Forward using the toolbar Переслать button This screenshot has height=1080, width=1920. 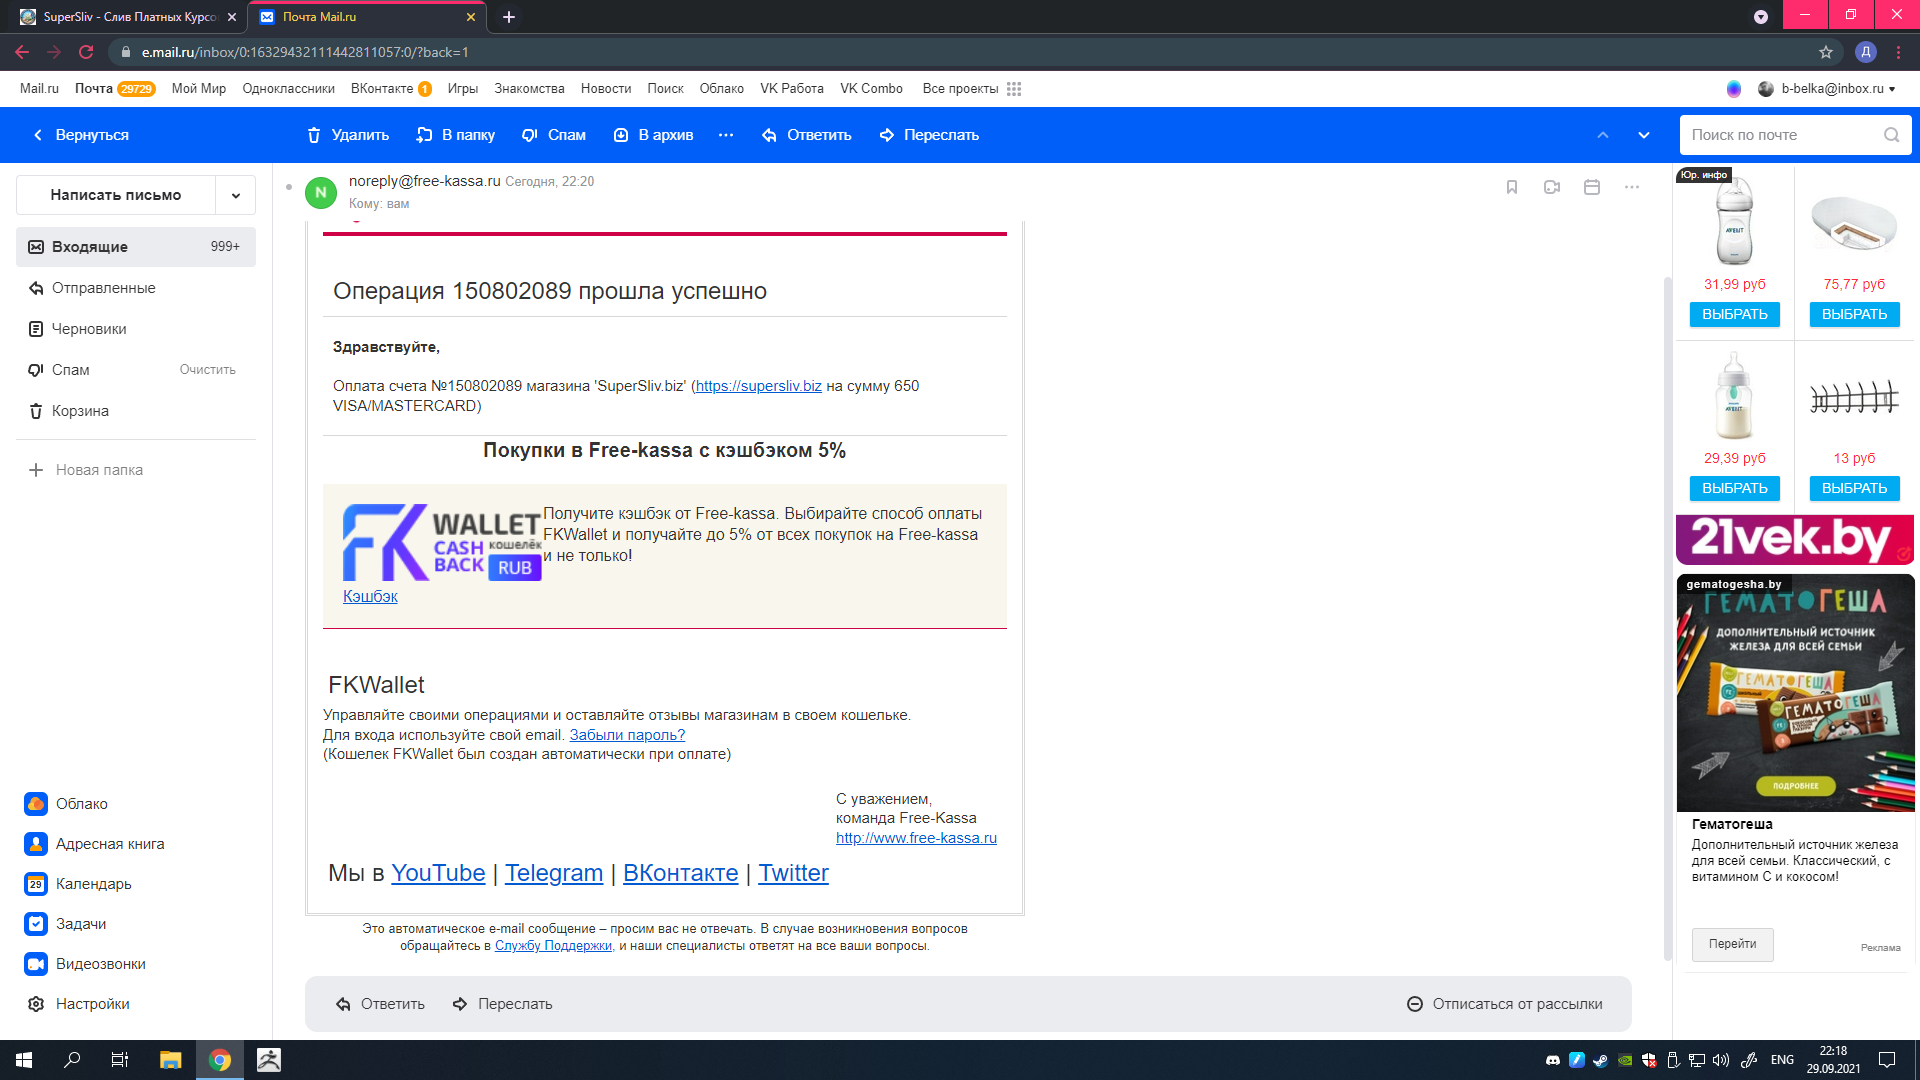coord(929,135)
